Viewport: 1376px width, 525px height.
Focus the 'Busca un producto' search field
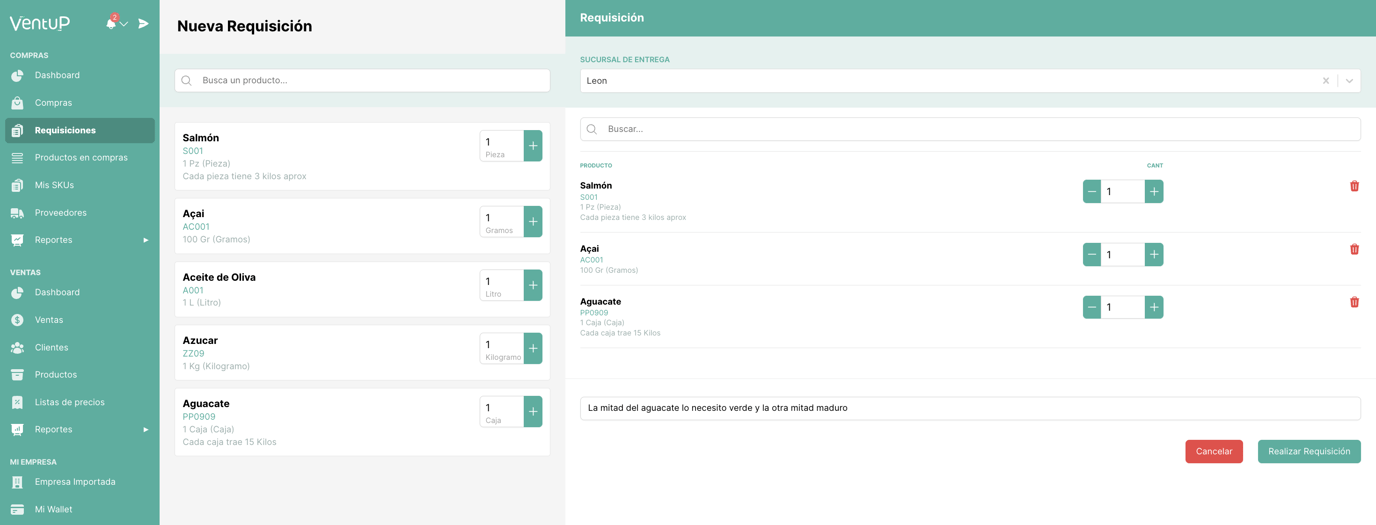click(370, 80)
